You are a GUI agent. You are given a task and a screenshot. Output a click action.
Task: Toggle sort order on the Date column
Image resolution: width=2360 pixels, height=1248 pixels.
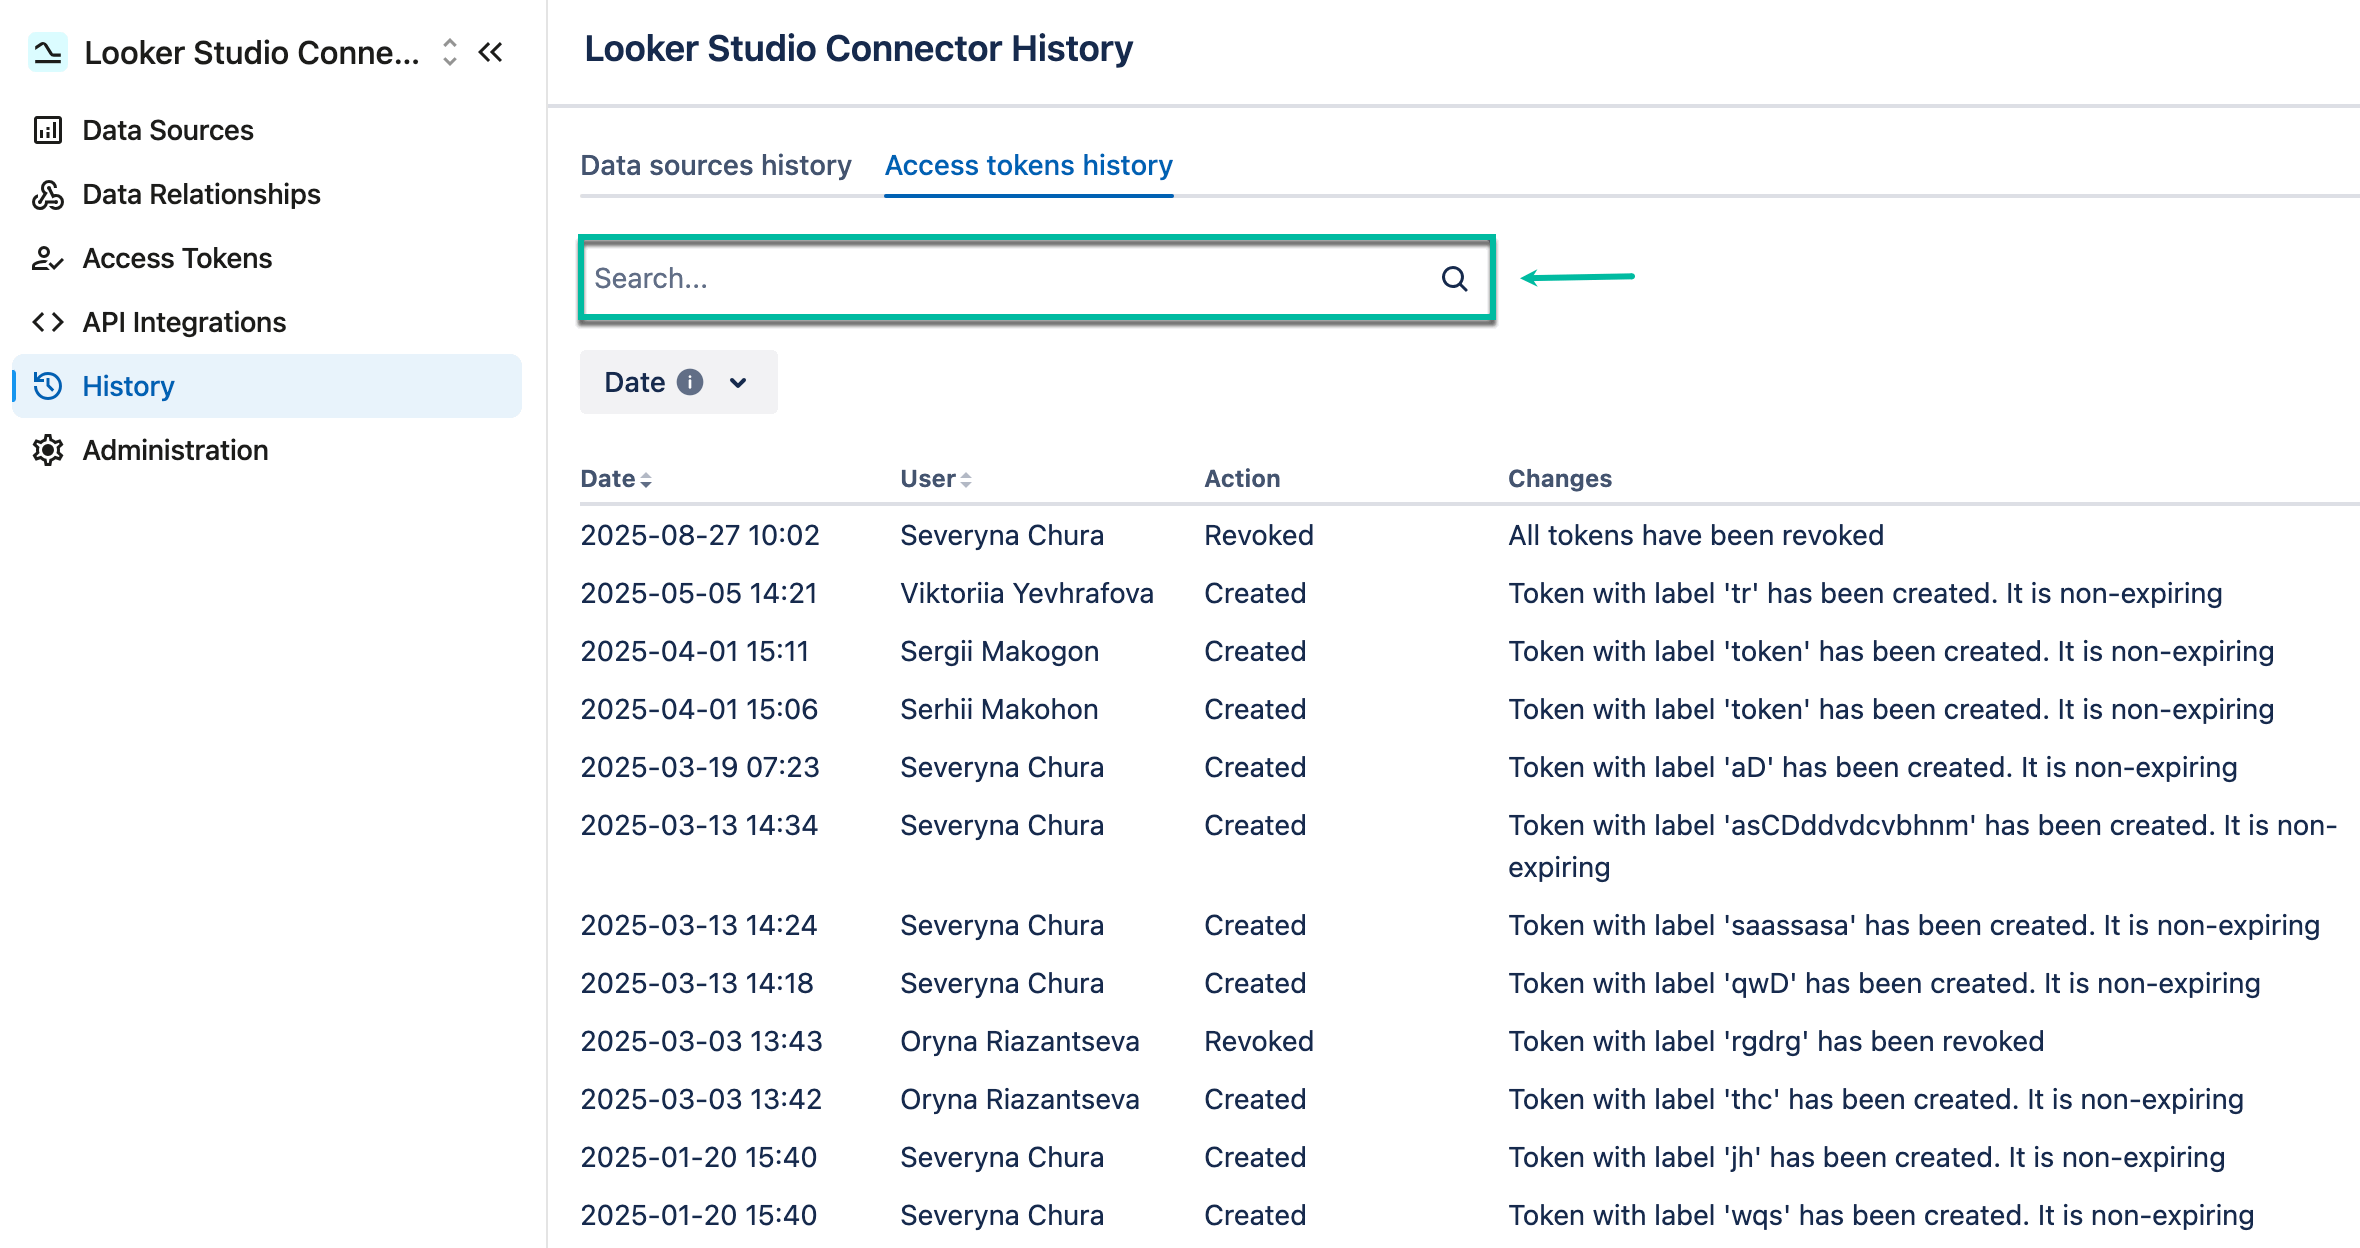pos(648,479)
